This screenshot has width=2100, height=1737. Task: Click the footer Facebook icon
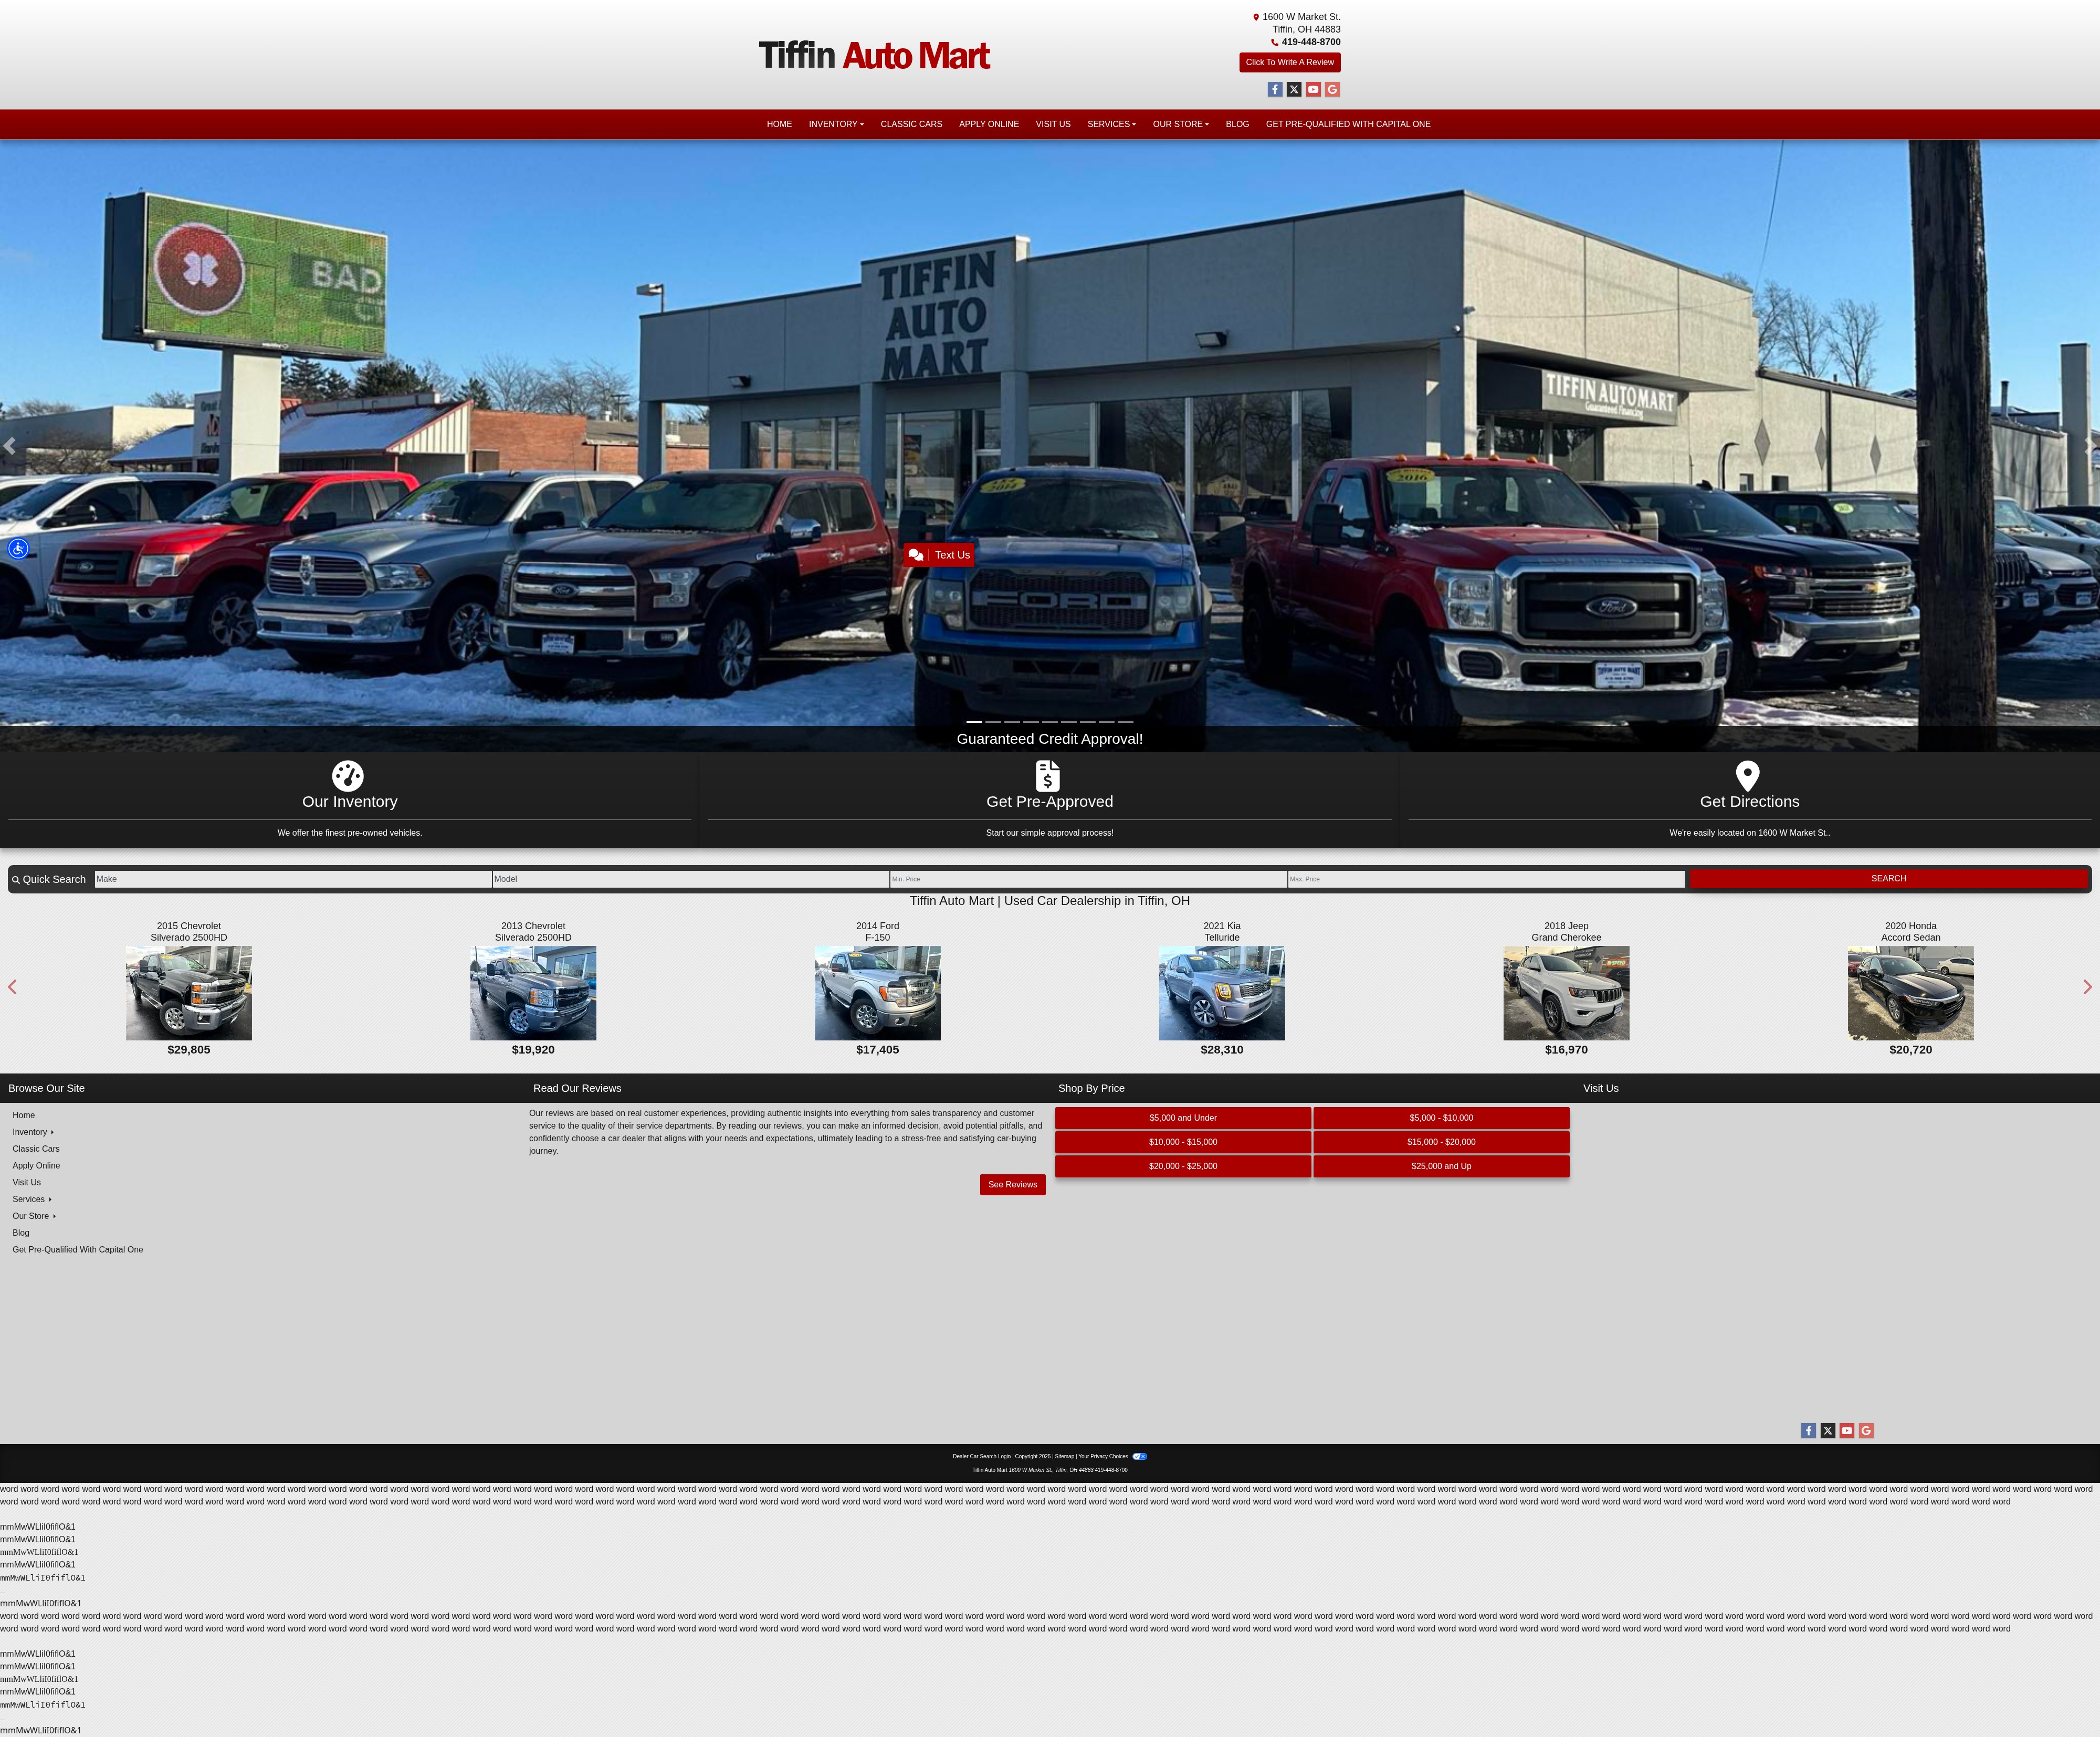[1808, 1430]
